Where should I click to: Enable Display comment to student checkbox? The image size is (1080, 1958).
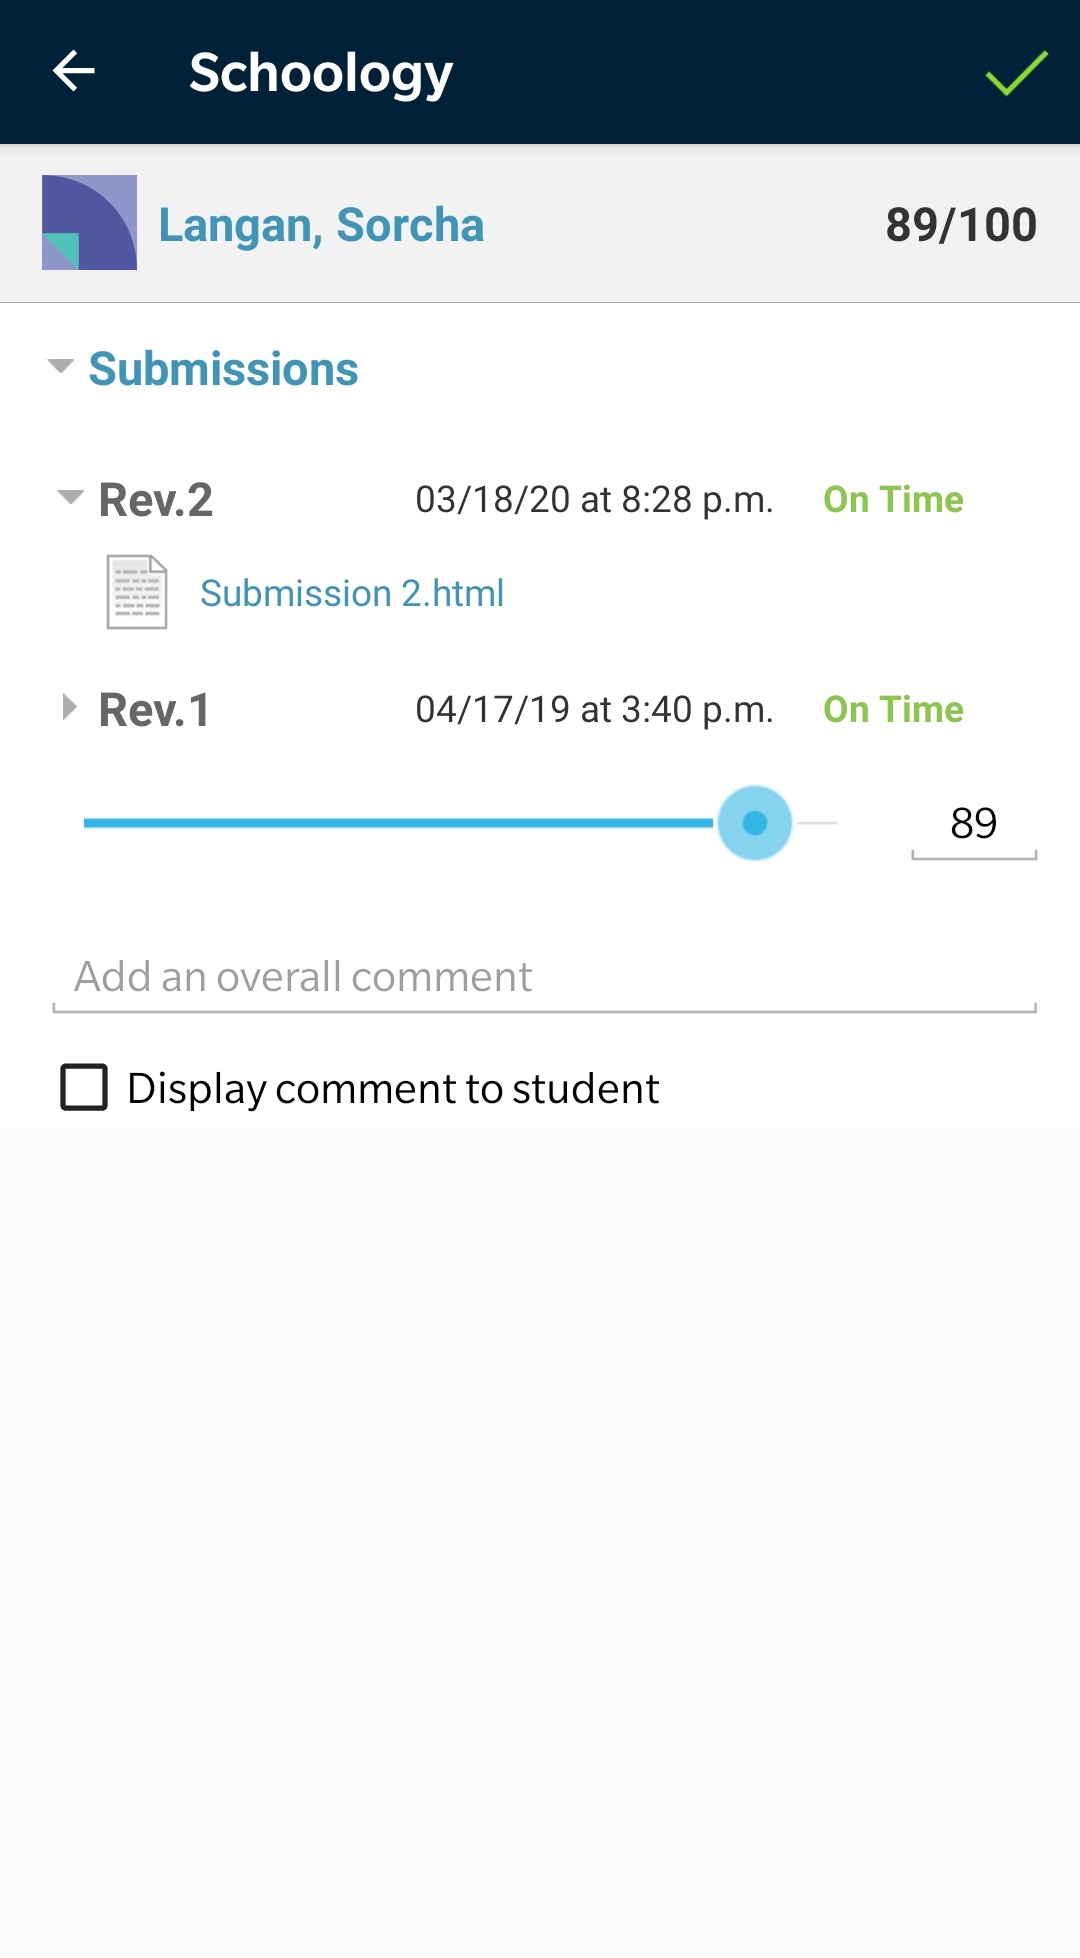click(85, 1087)
